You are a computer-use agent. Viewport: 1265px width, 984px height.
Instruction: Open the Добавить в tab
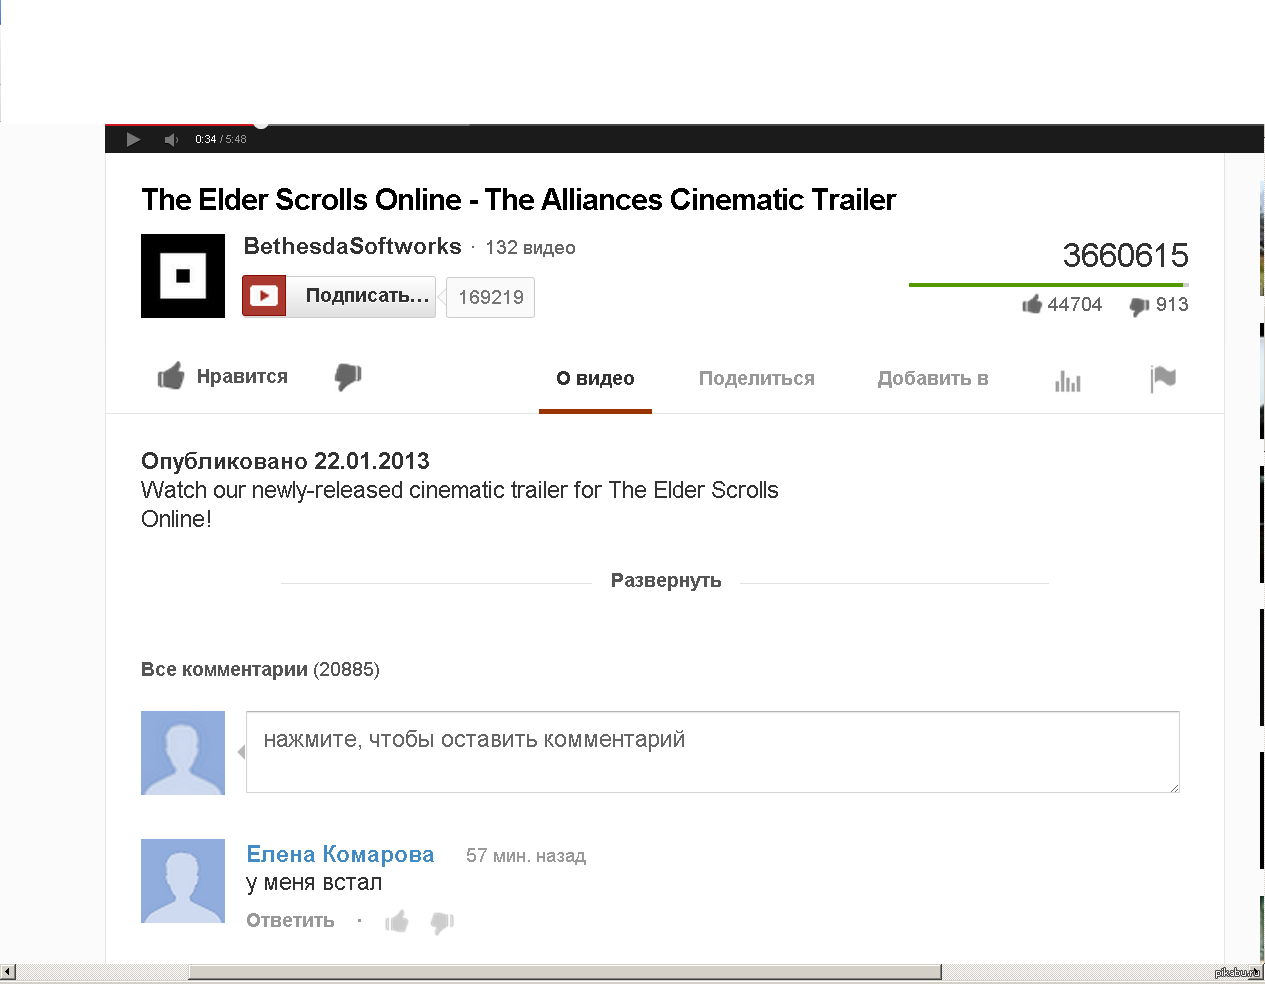click(933, 378)
